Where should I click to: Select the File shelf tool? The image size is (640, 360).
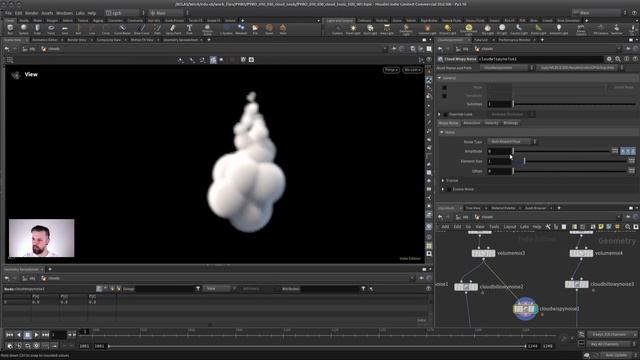click(255, 29)
